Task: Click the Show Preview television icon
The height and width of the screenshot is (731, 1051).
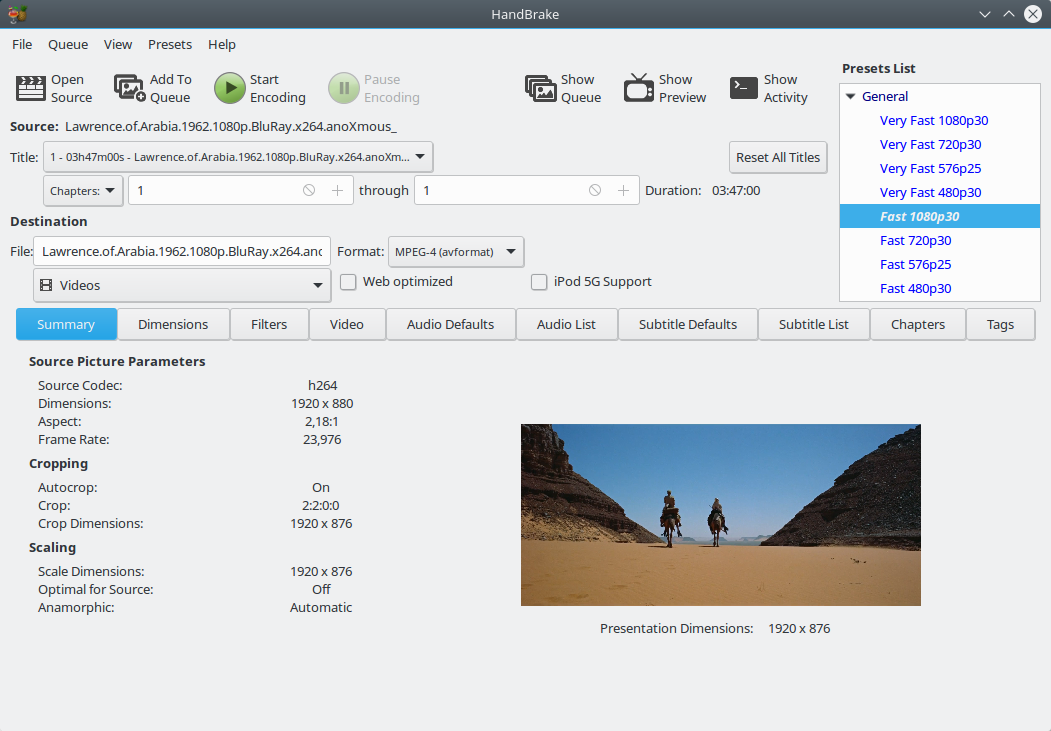Action: (x=639, y=88)
